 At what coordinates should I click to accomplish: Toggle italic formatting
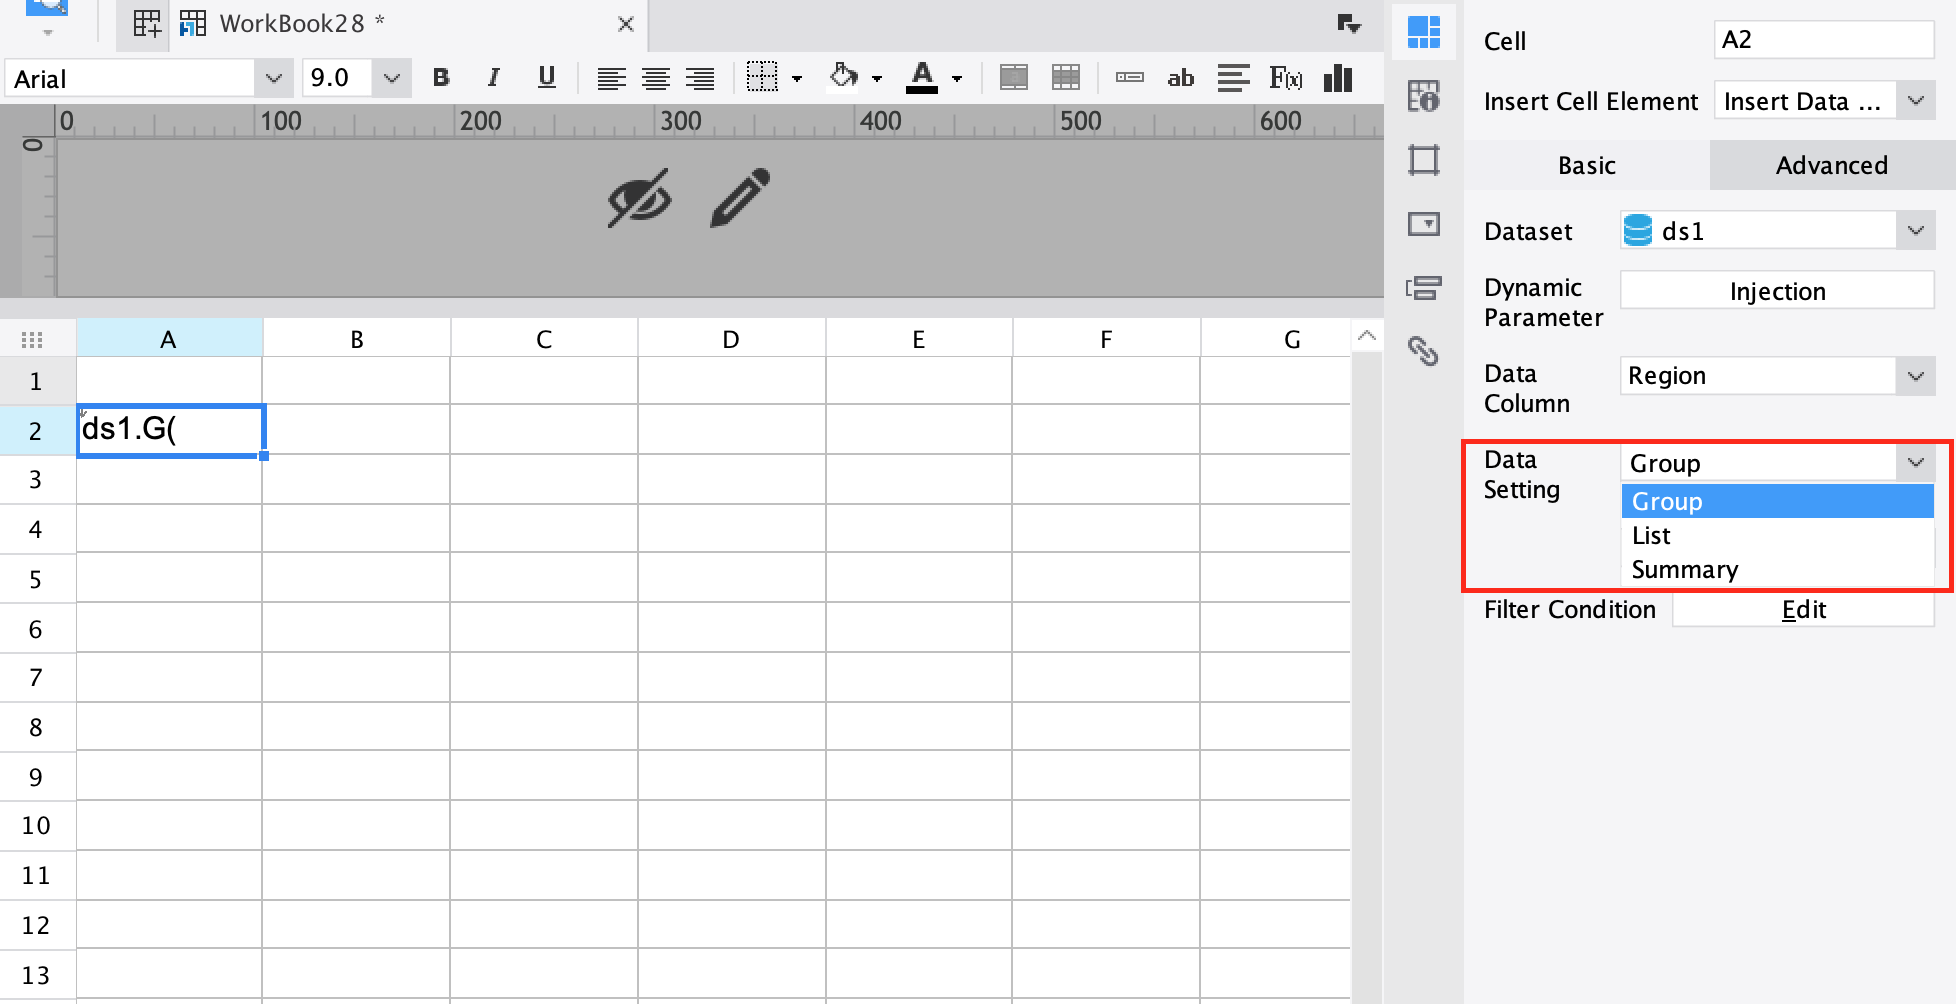coord(493,77)
